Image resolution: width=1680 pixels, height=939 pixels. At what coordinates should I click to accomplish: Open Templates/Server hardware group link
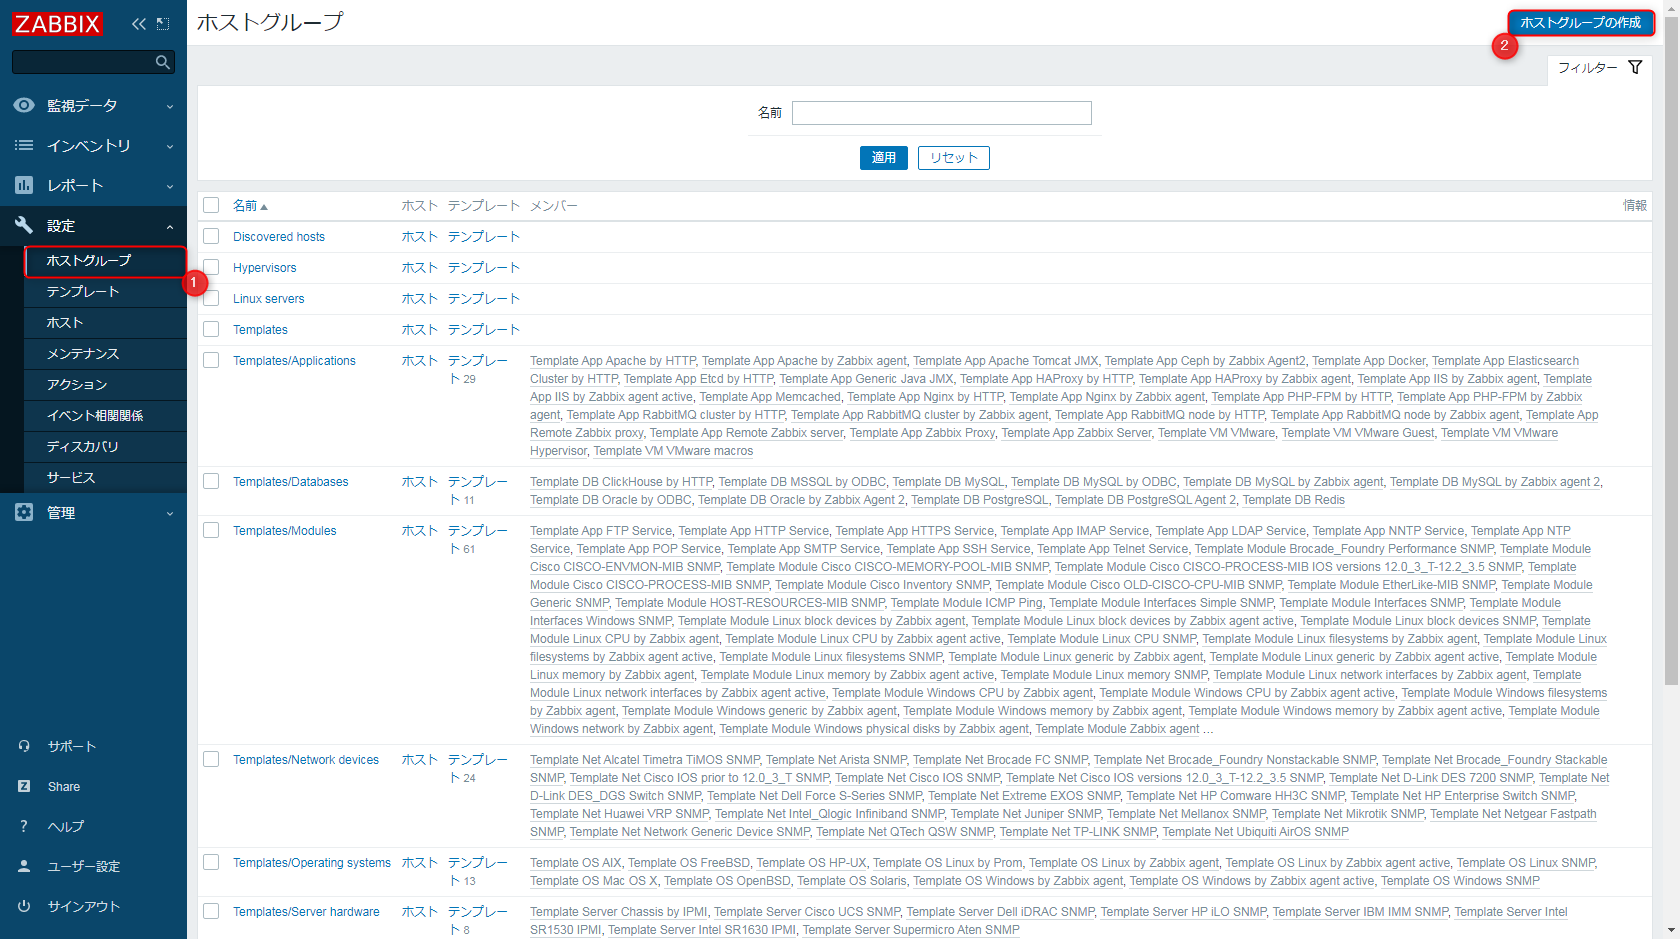[306, 912]
